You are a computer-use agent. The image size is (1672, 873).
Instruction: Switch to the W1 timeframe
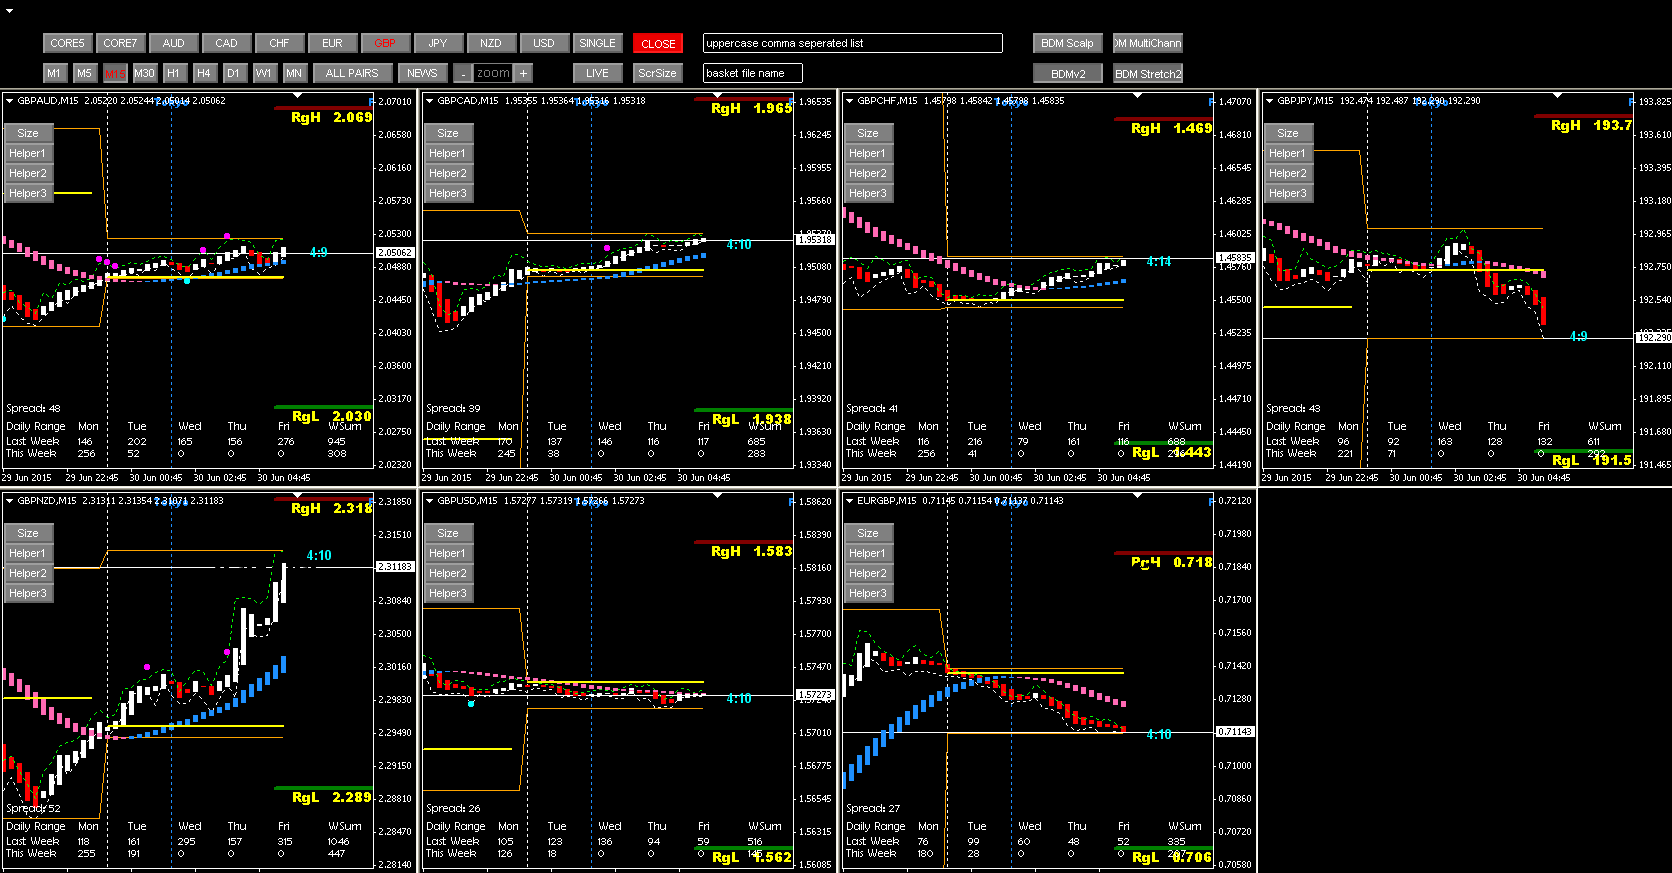pos(264,73)
